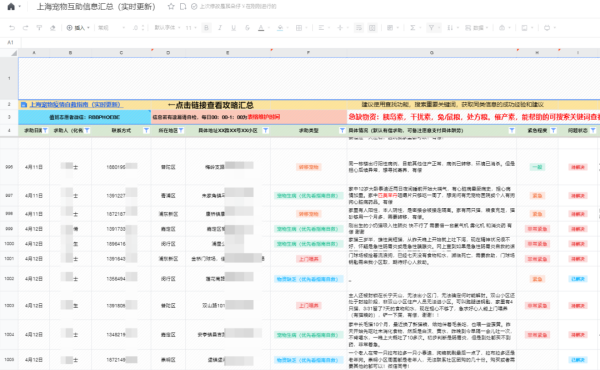600x370 pixels.
Task: Click the A1 cell name box
Action: pos(10,42)
